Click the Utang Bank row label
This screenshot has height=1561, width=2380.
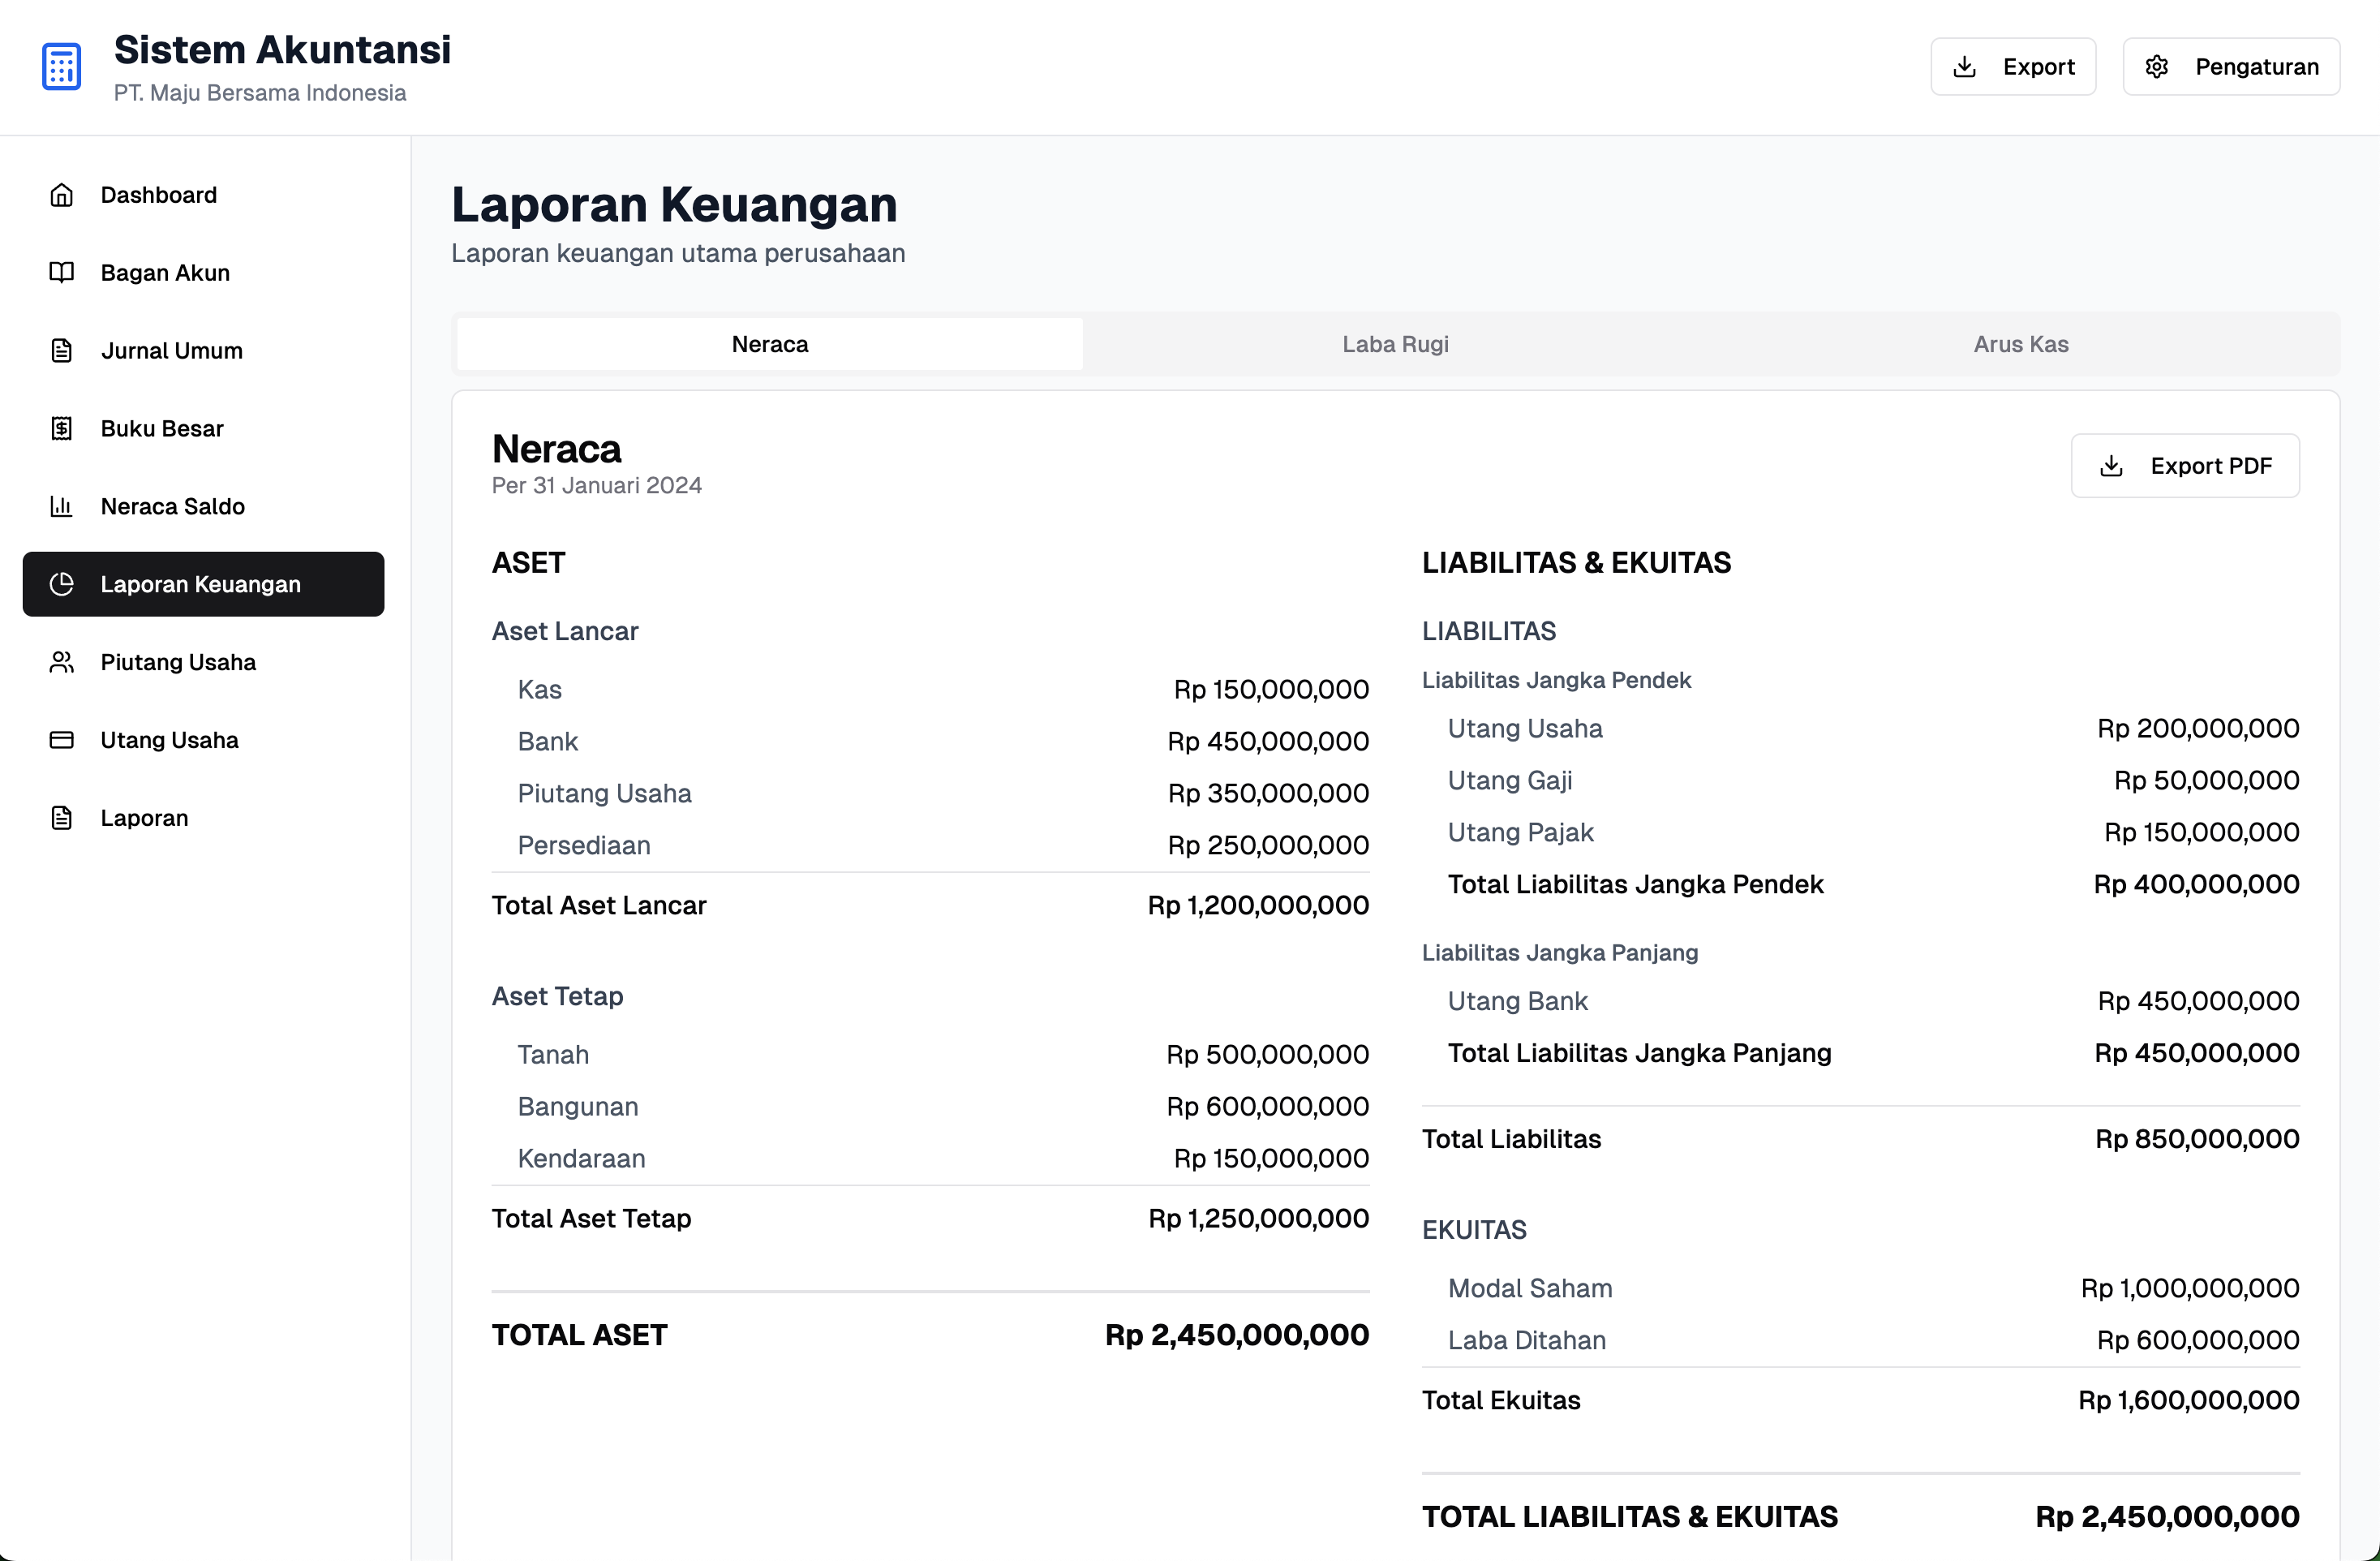1517,1001
